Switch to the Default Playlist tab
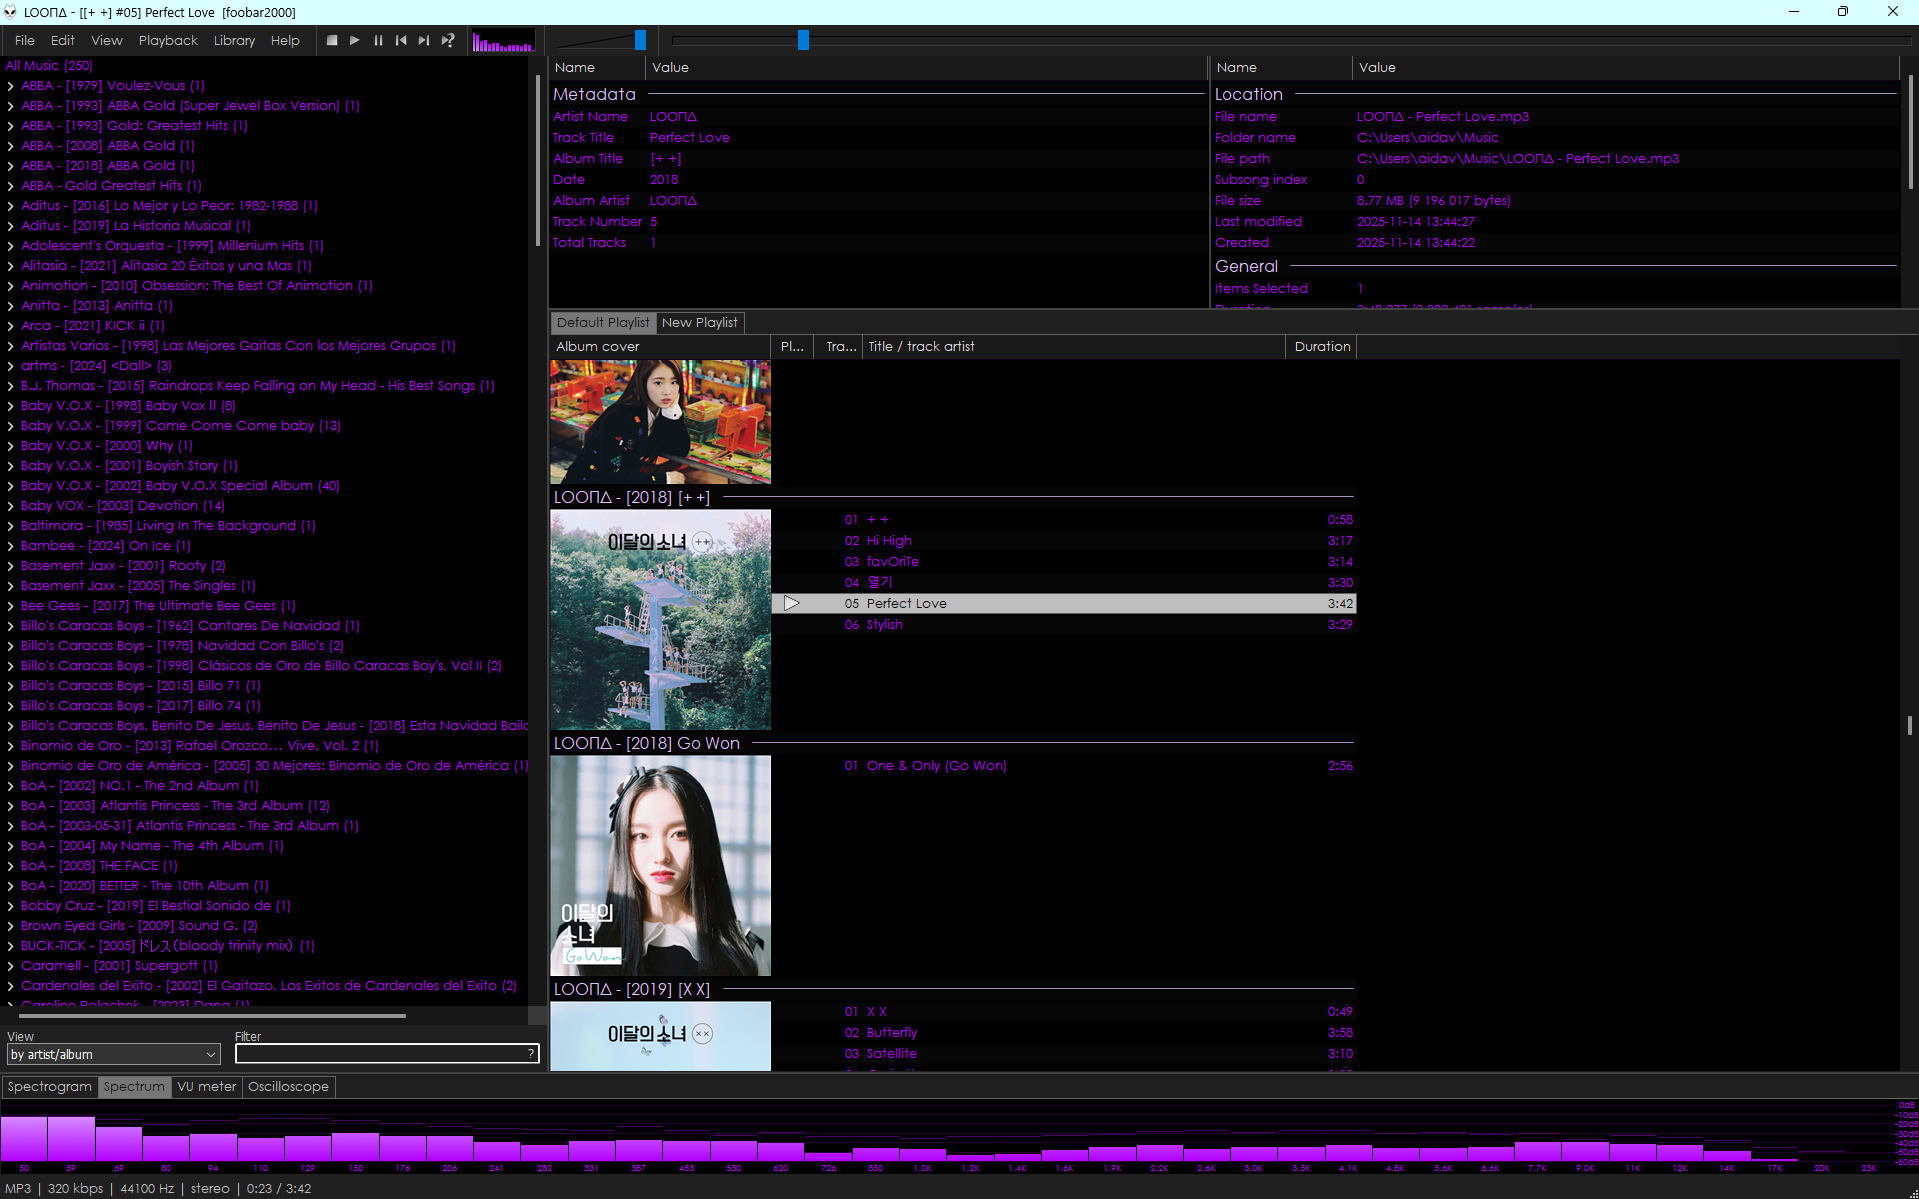Image resolution: width=1919 pixels, height=1199 pixels. (x=603, y=323)
